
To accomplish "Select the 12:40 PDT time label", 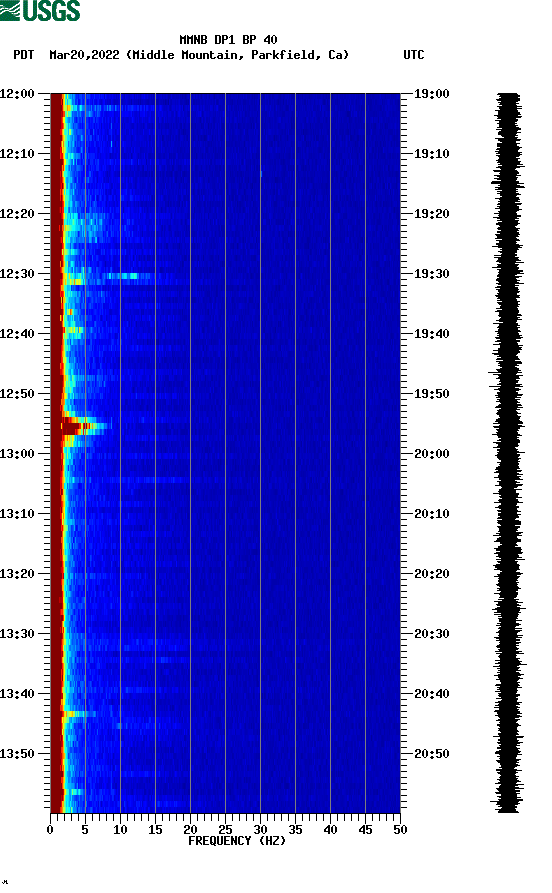I will [x=17, y=333].
